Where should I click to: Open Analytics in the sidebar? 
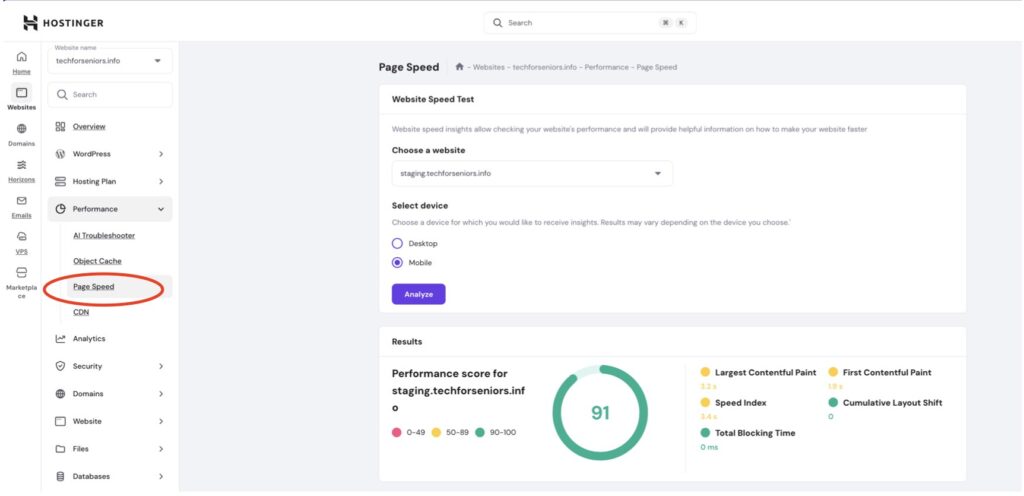pos(89,339)
